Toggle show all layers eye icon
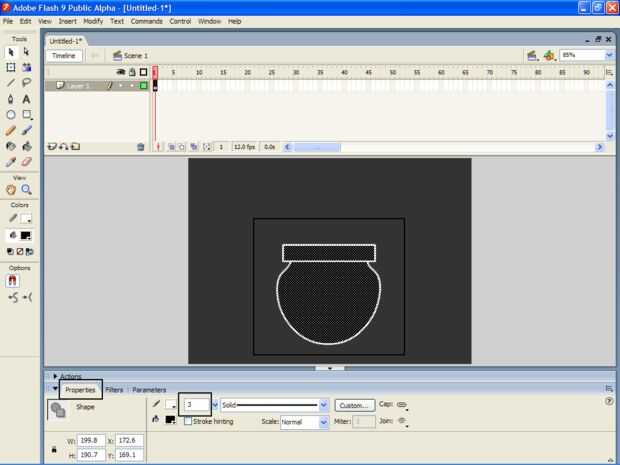 pos(121,72)
